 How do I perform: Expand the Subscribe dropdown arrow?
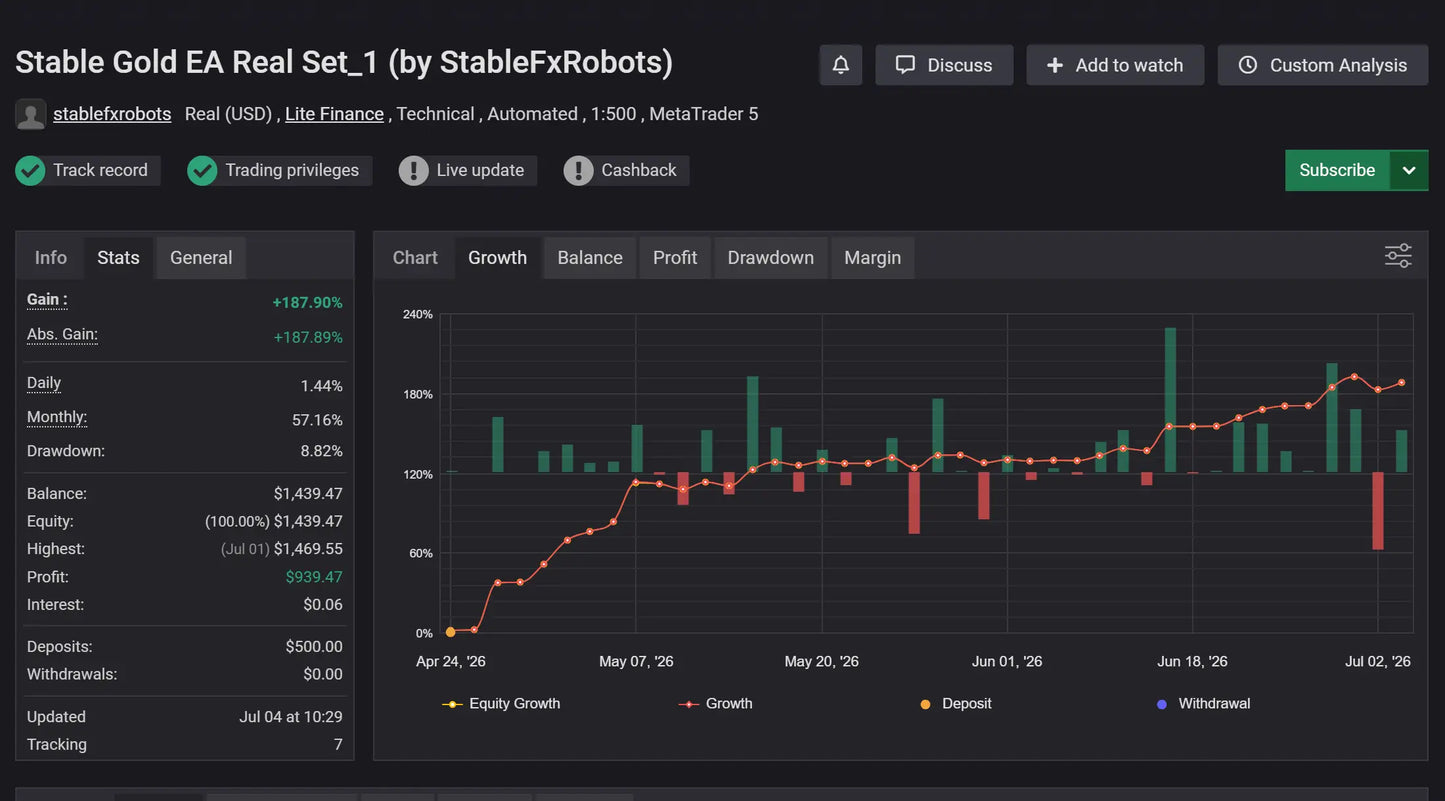point(1409,170)
